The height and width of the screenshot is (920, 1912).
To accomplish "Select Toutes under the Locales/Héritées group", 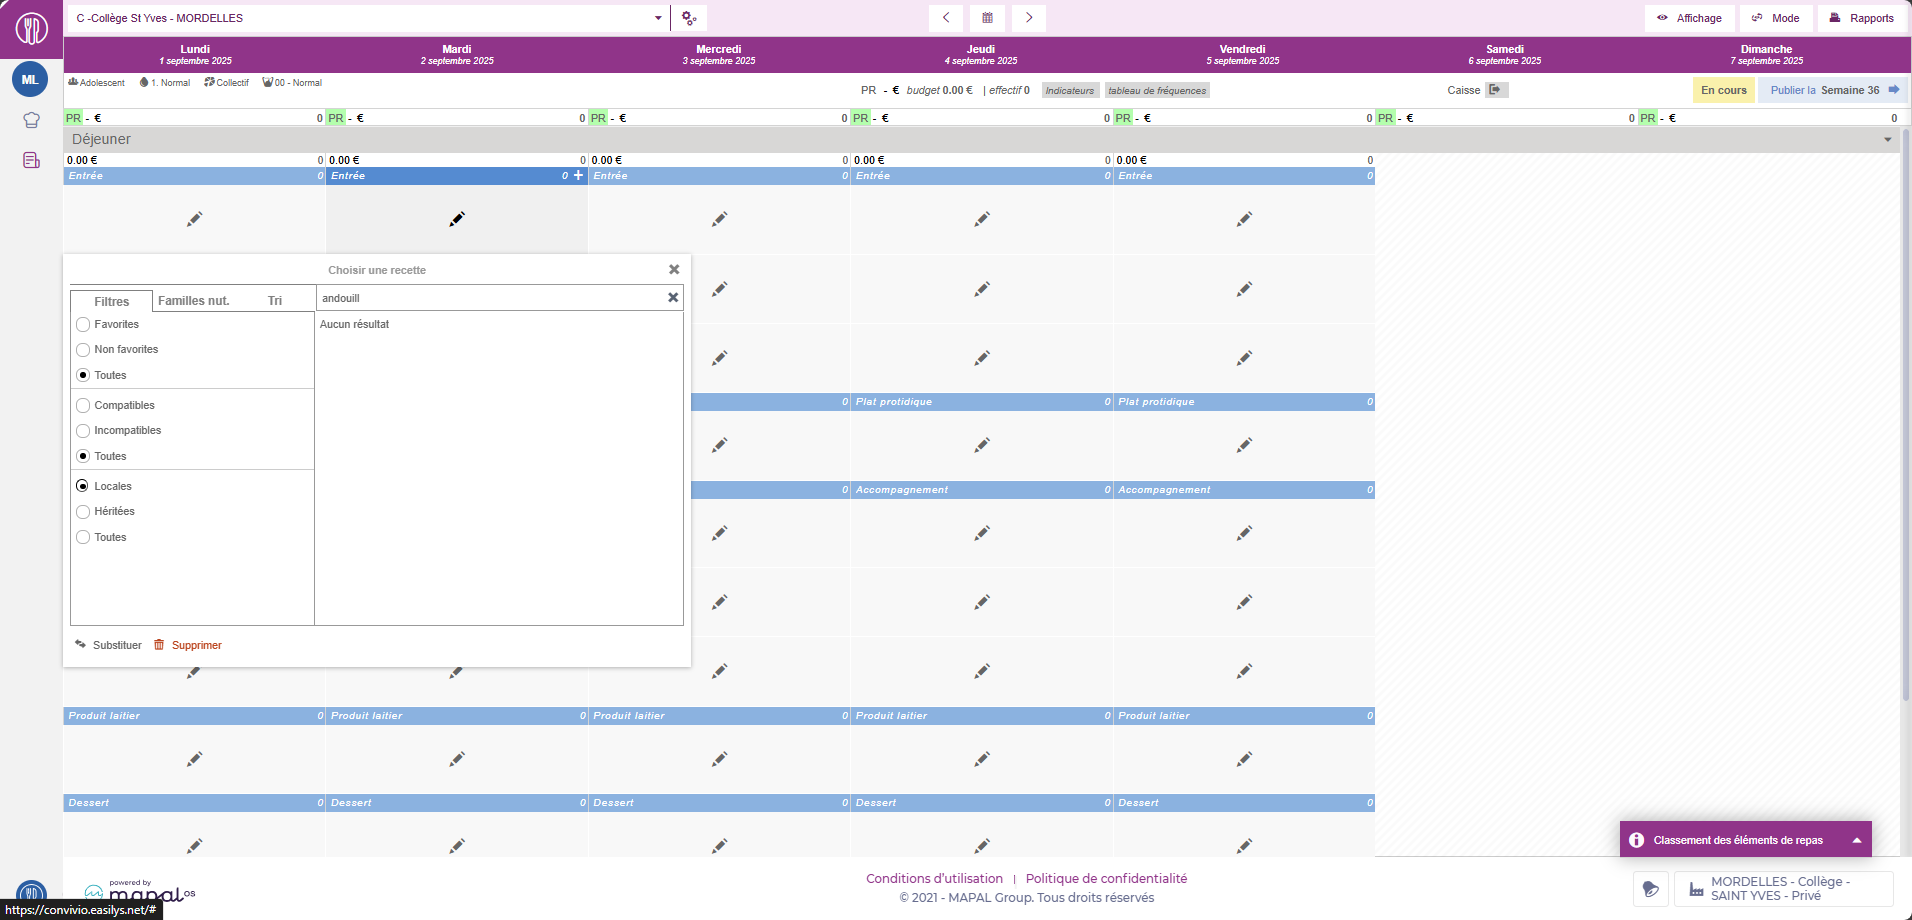I will point(83,537).
